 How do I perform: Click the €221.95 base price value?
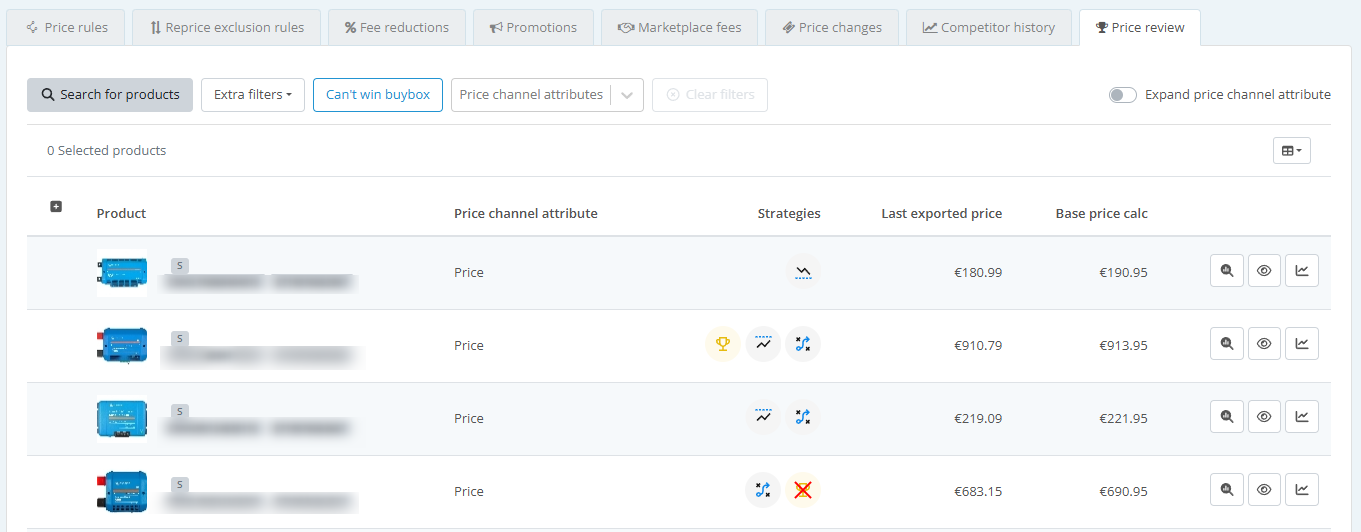1123,418
